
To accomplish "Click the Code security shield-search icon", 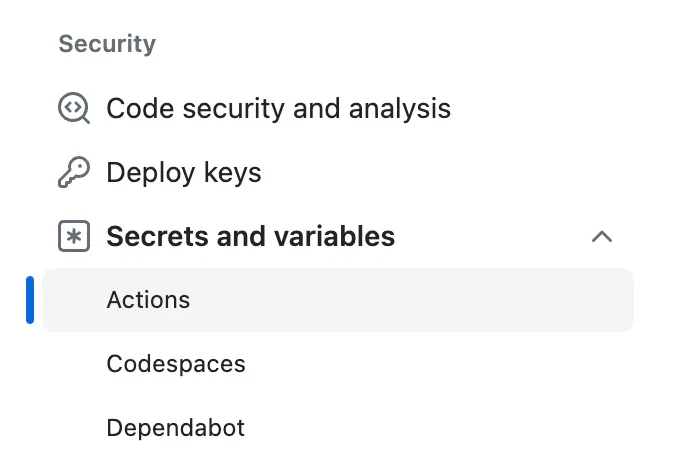I will pyautogui.click(x=74, y=108).
